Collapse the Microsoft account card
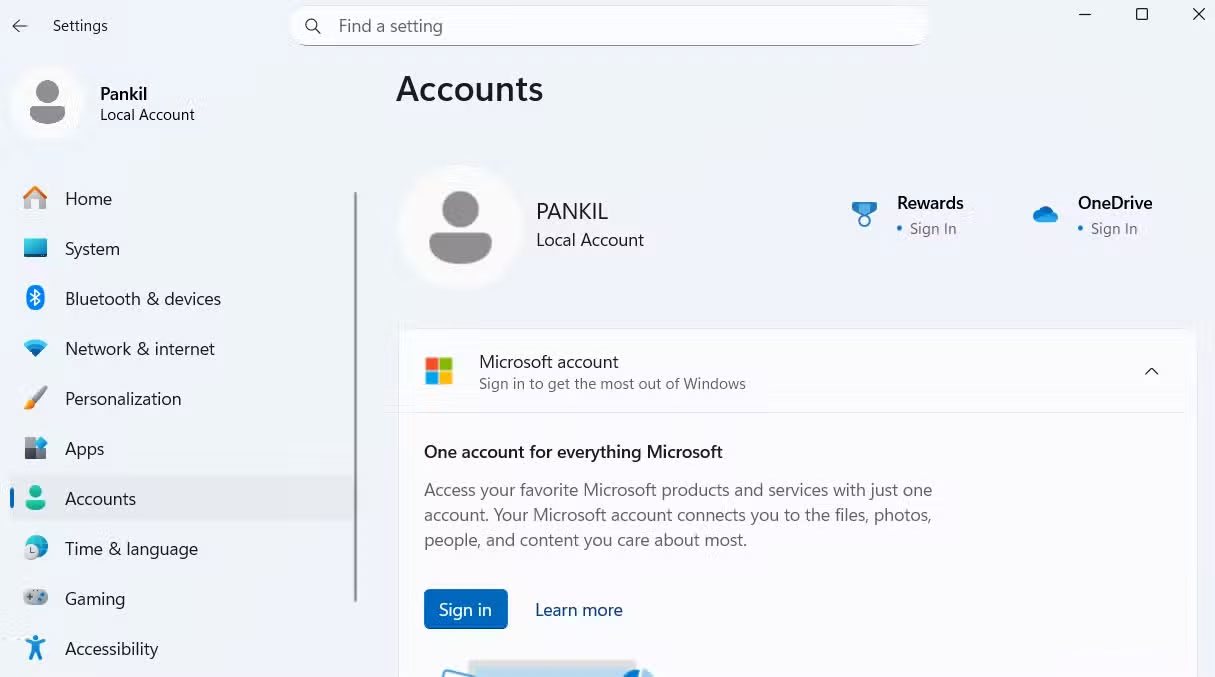1215x677 pixels. pyautogui.click(x=1151, y=370)
